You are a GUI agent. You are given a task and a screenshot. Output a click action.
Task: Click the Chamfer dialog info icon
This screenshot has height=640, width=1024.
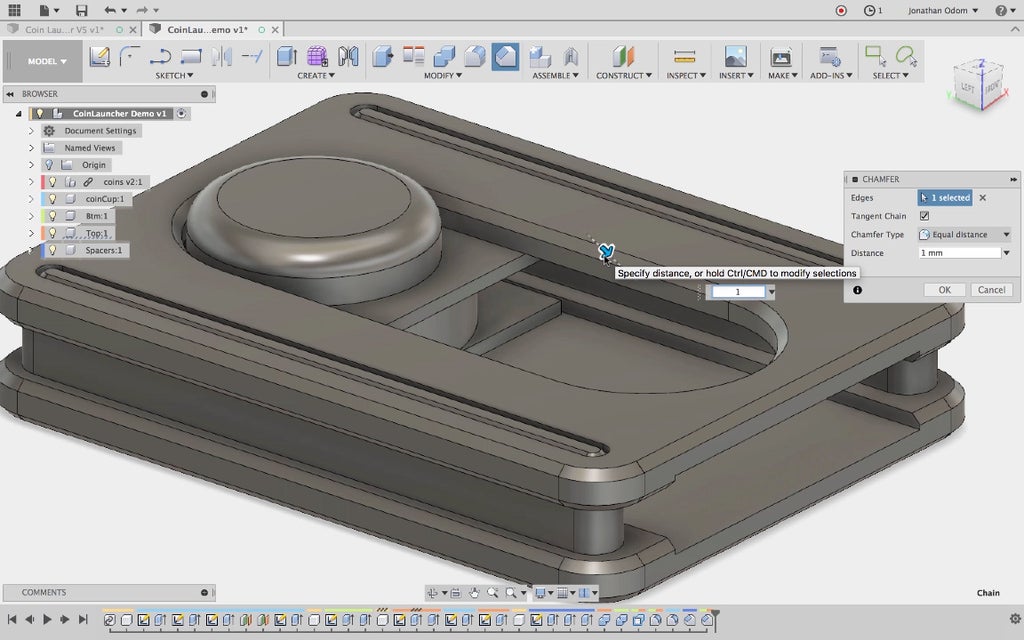point(857,290)
